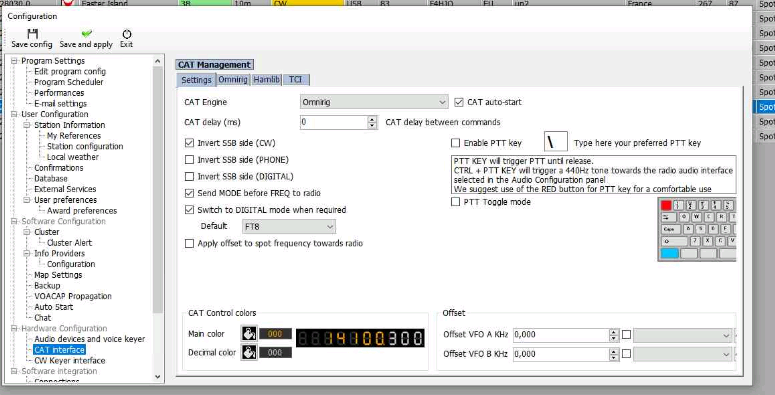Switch to the Settings tab
This screenshot has width=775, height=395.
click(196, 80)
